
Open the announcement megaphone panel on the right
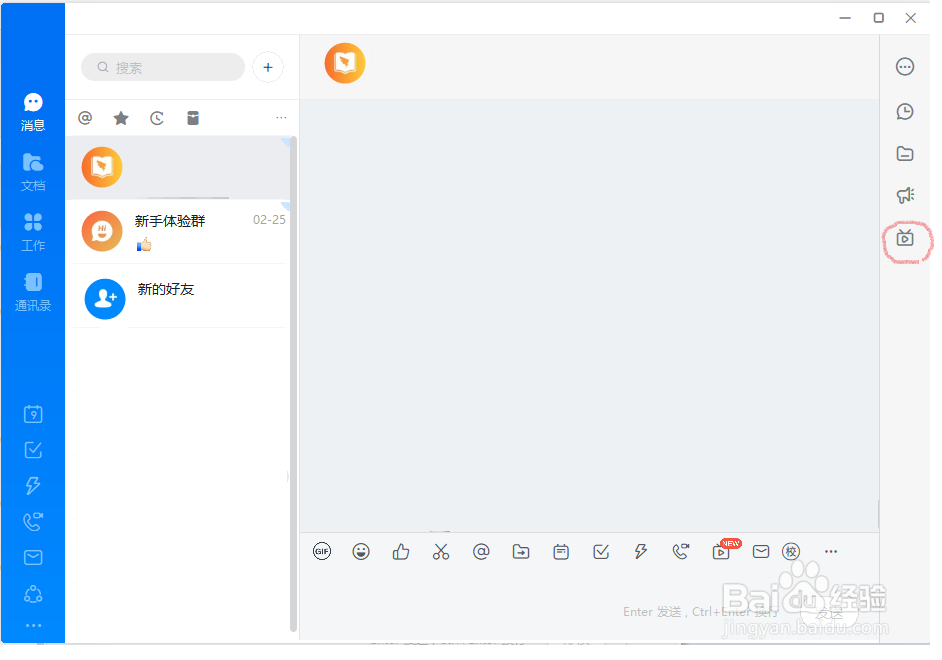pos(905,195)
